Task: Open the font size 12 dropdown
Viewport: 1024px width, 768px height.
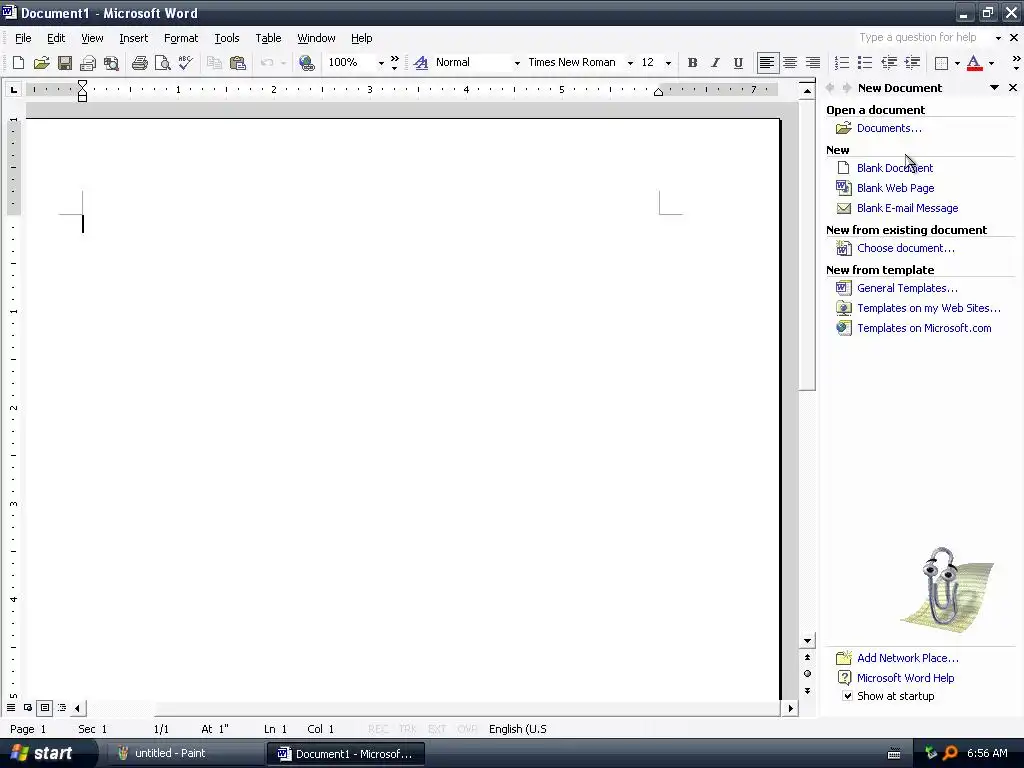Action: click(x=668, y=63)
